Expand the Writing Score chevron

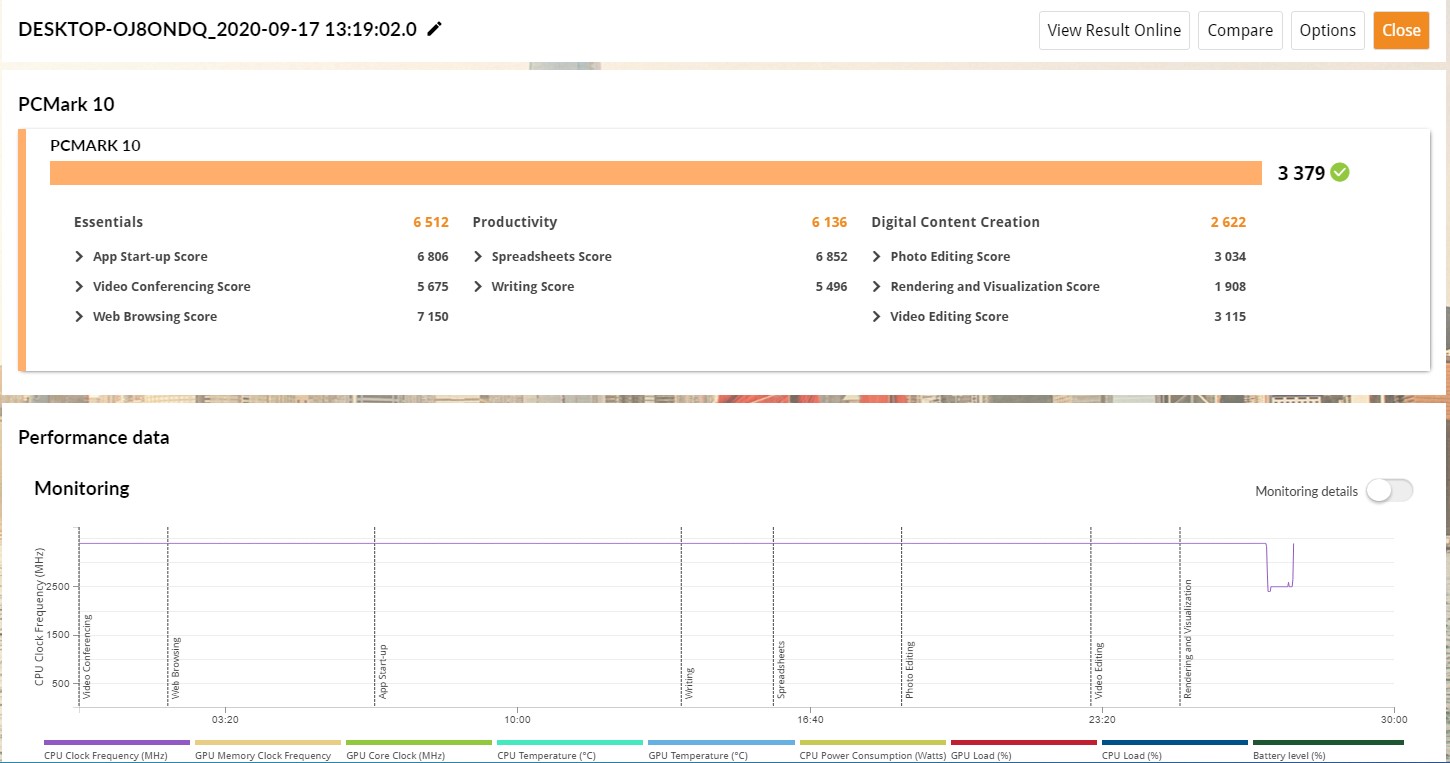[x=478, y=287]
